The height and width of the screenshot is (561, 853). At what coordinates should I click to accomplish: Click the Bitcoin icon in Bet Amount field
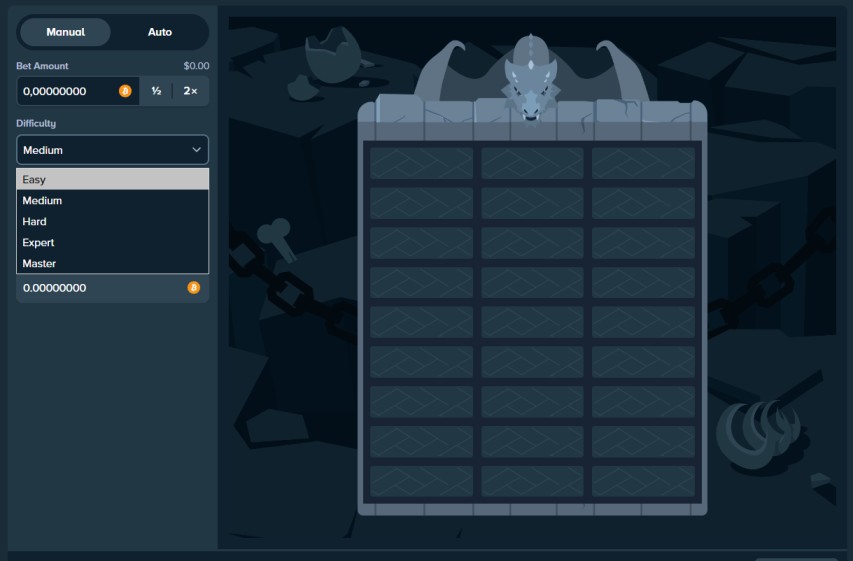[125, 91]
